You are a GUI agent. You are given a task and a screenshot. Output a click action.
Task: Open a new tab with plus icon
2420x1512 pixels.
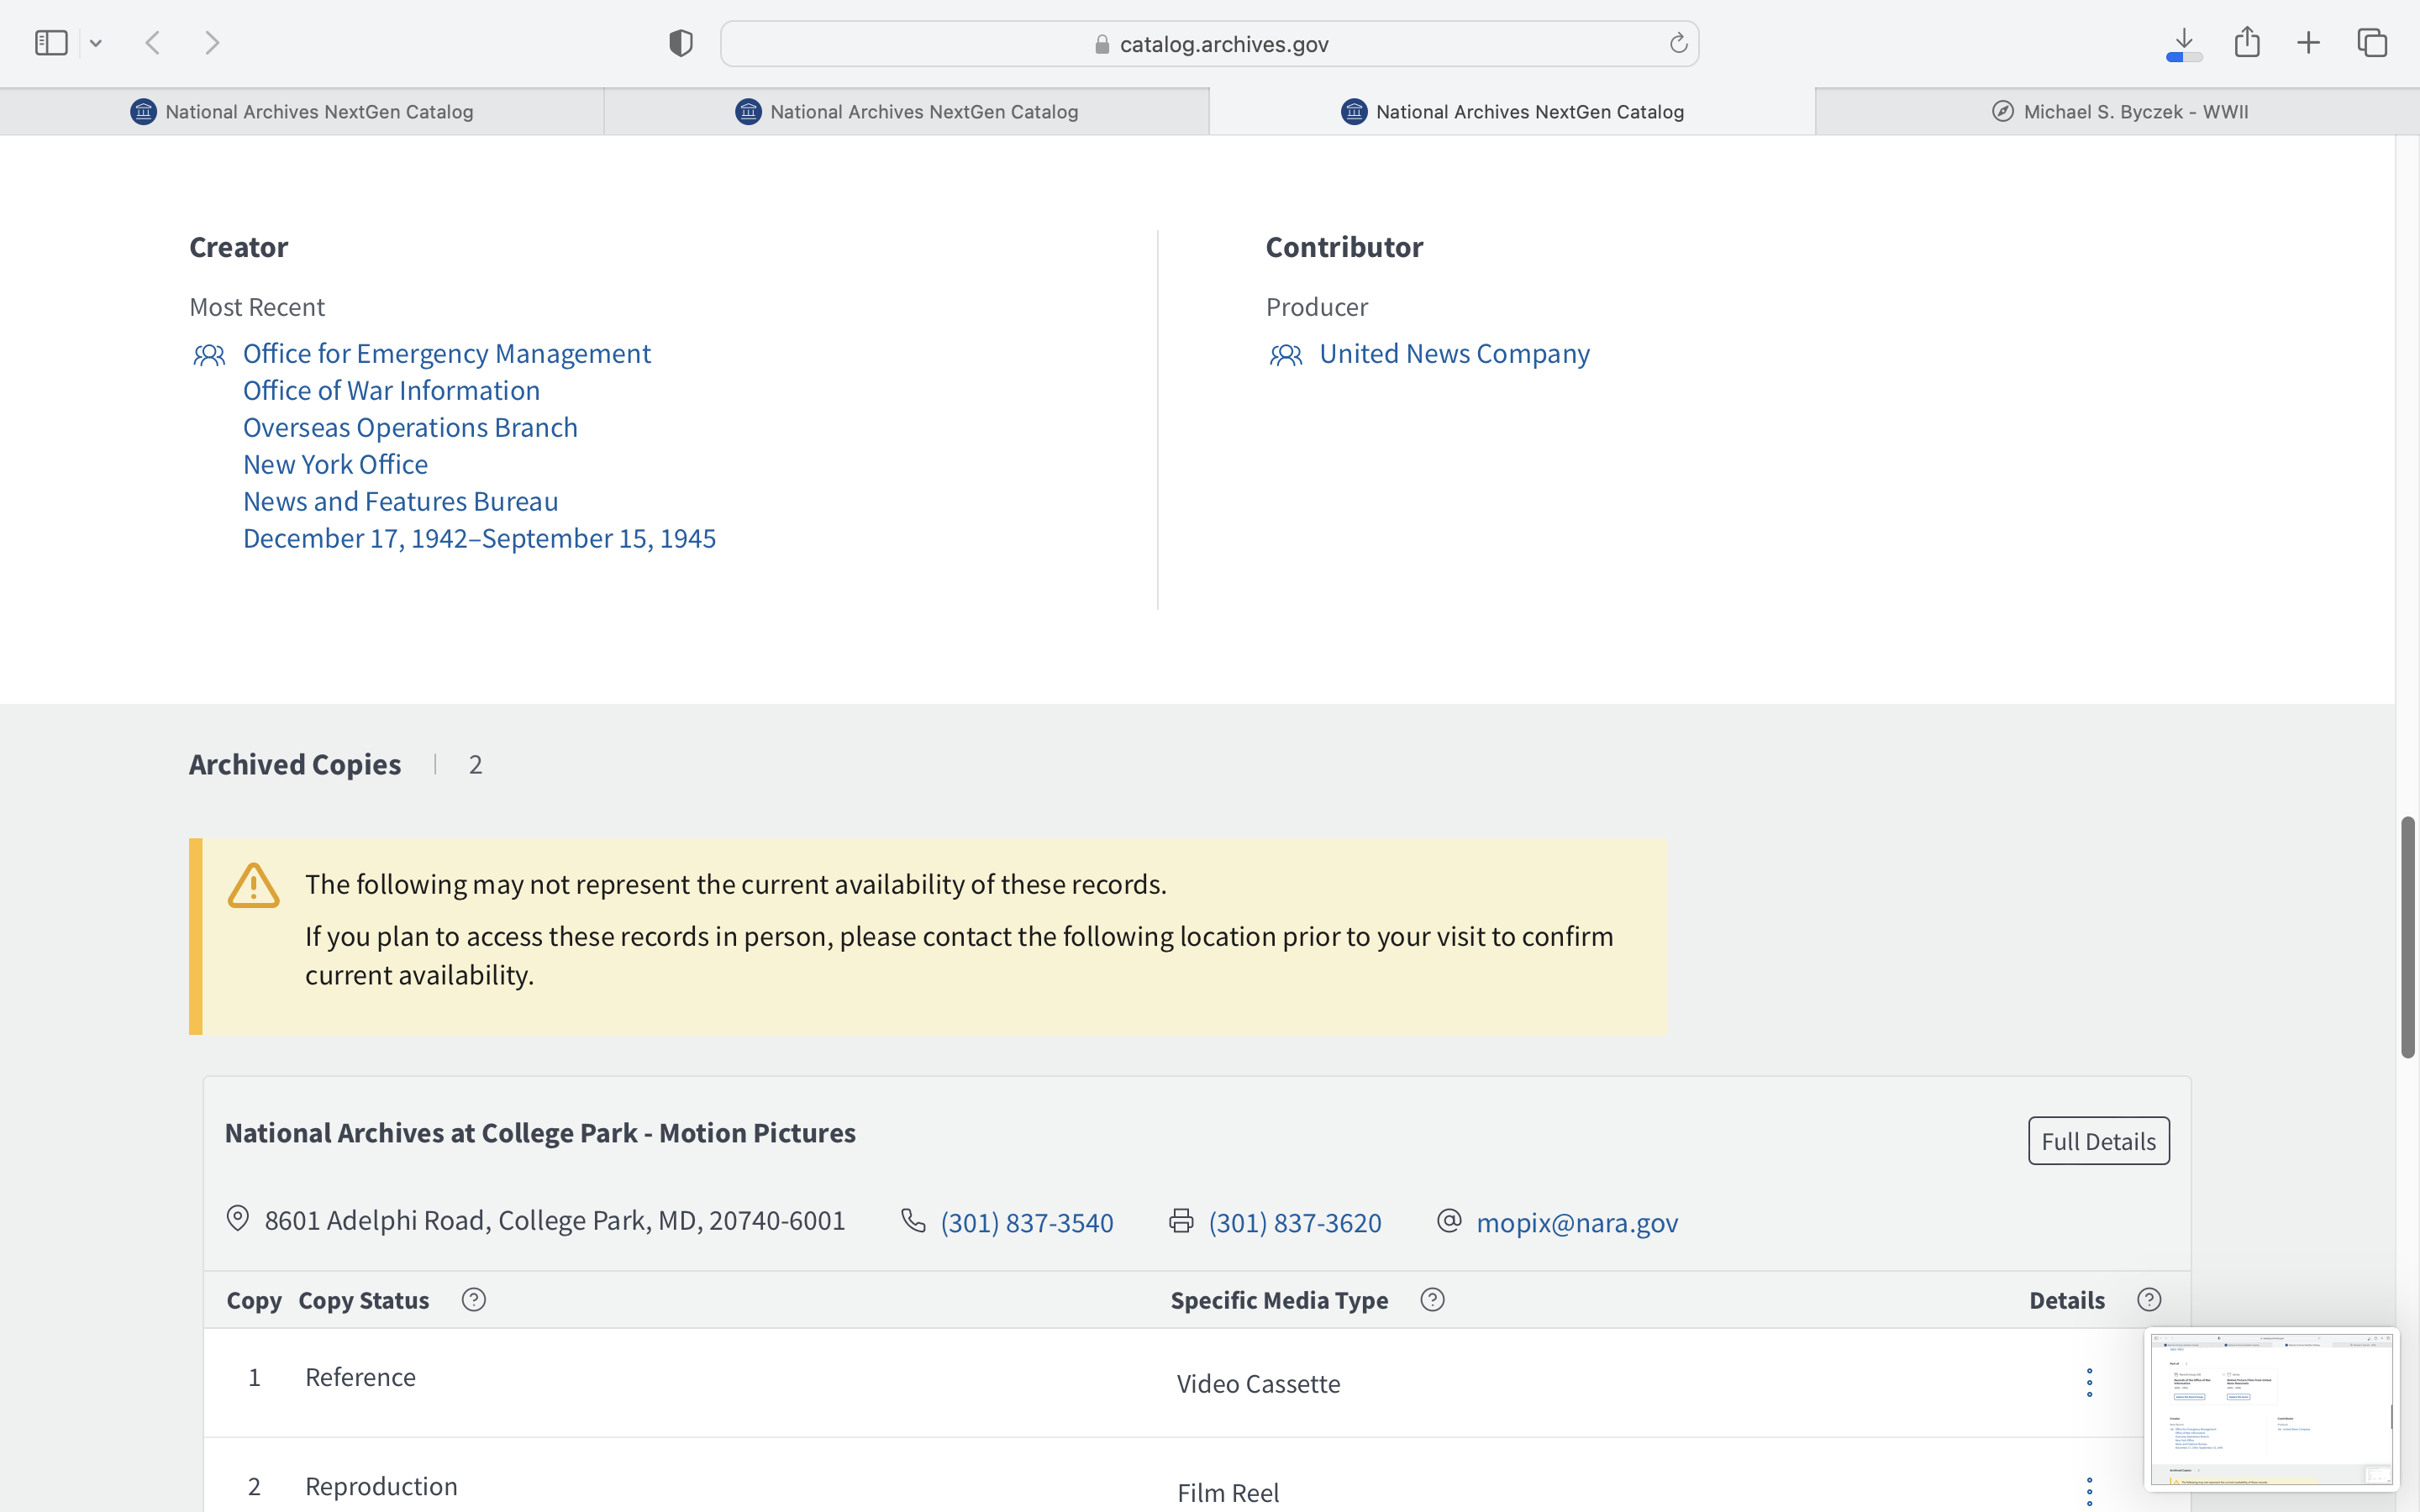[x=2308, y=43]
